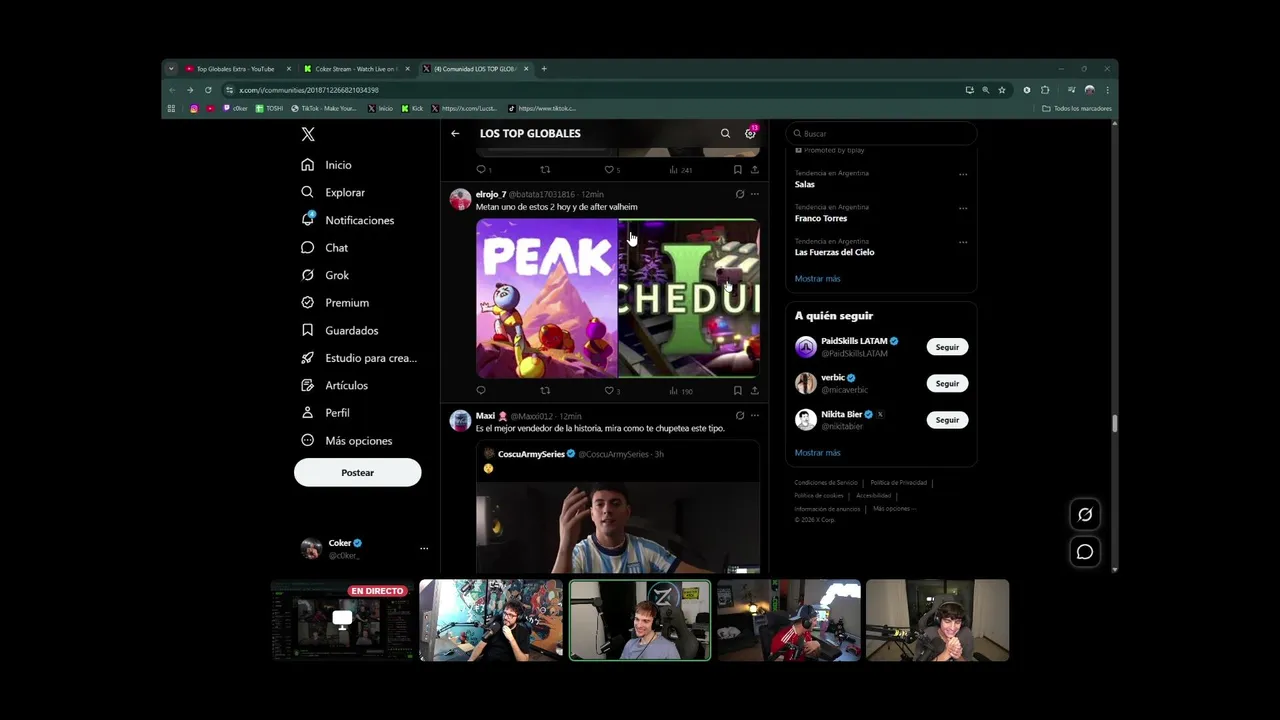Select the EN DIRECTO stream thumbnail
1280x720 pixels.
point(343,620)
